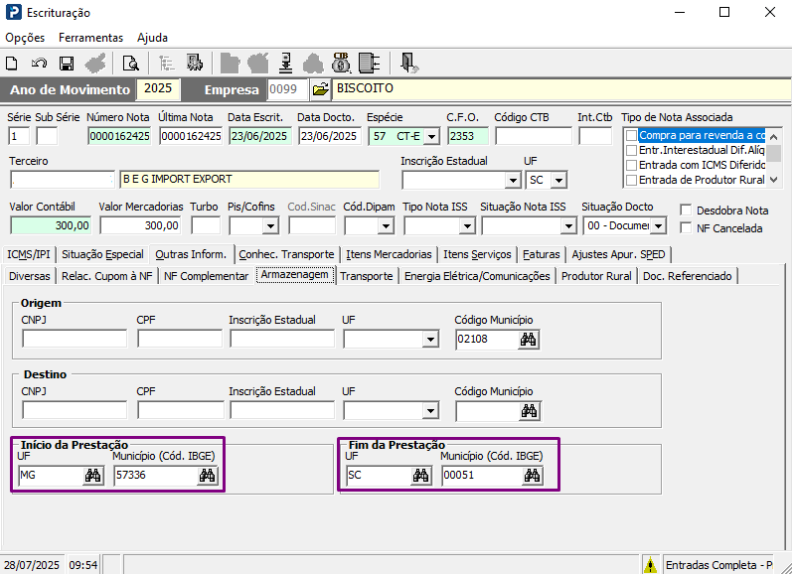Viewport: 792px width, 579px height.
Task: Check the NF Cancelada box
Action: click(x=686, y=228)
